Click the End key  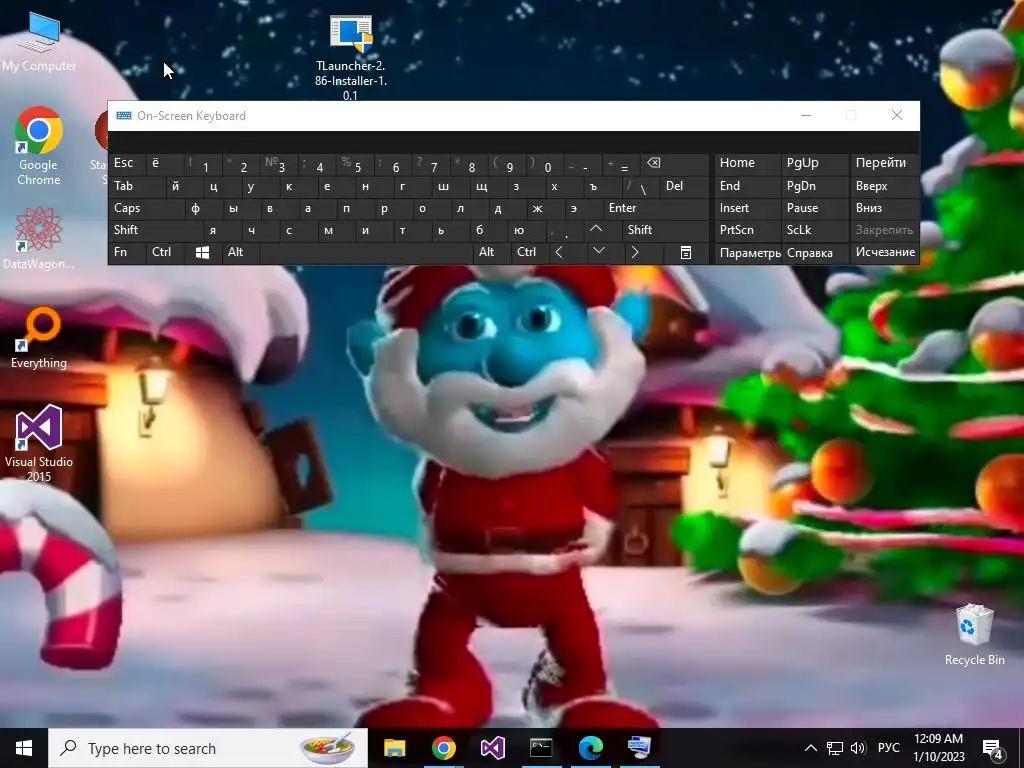coord(748,186)
